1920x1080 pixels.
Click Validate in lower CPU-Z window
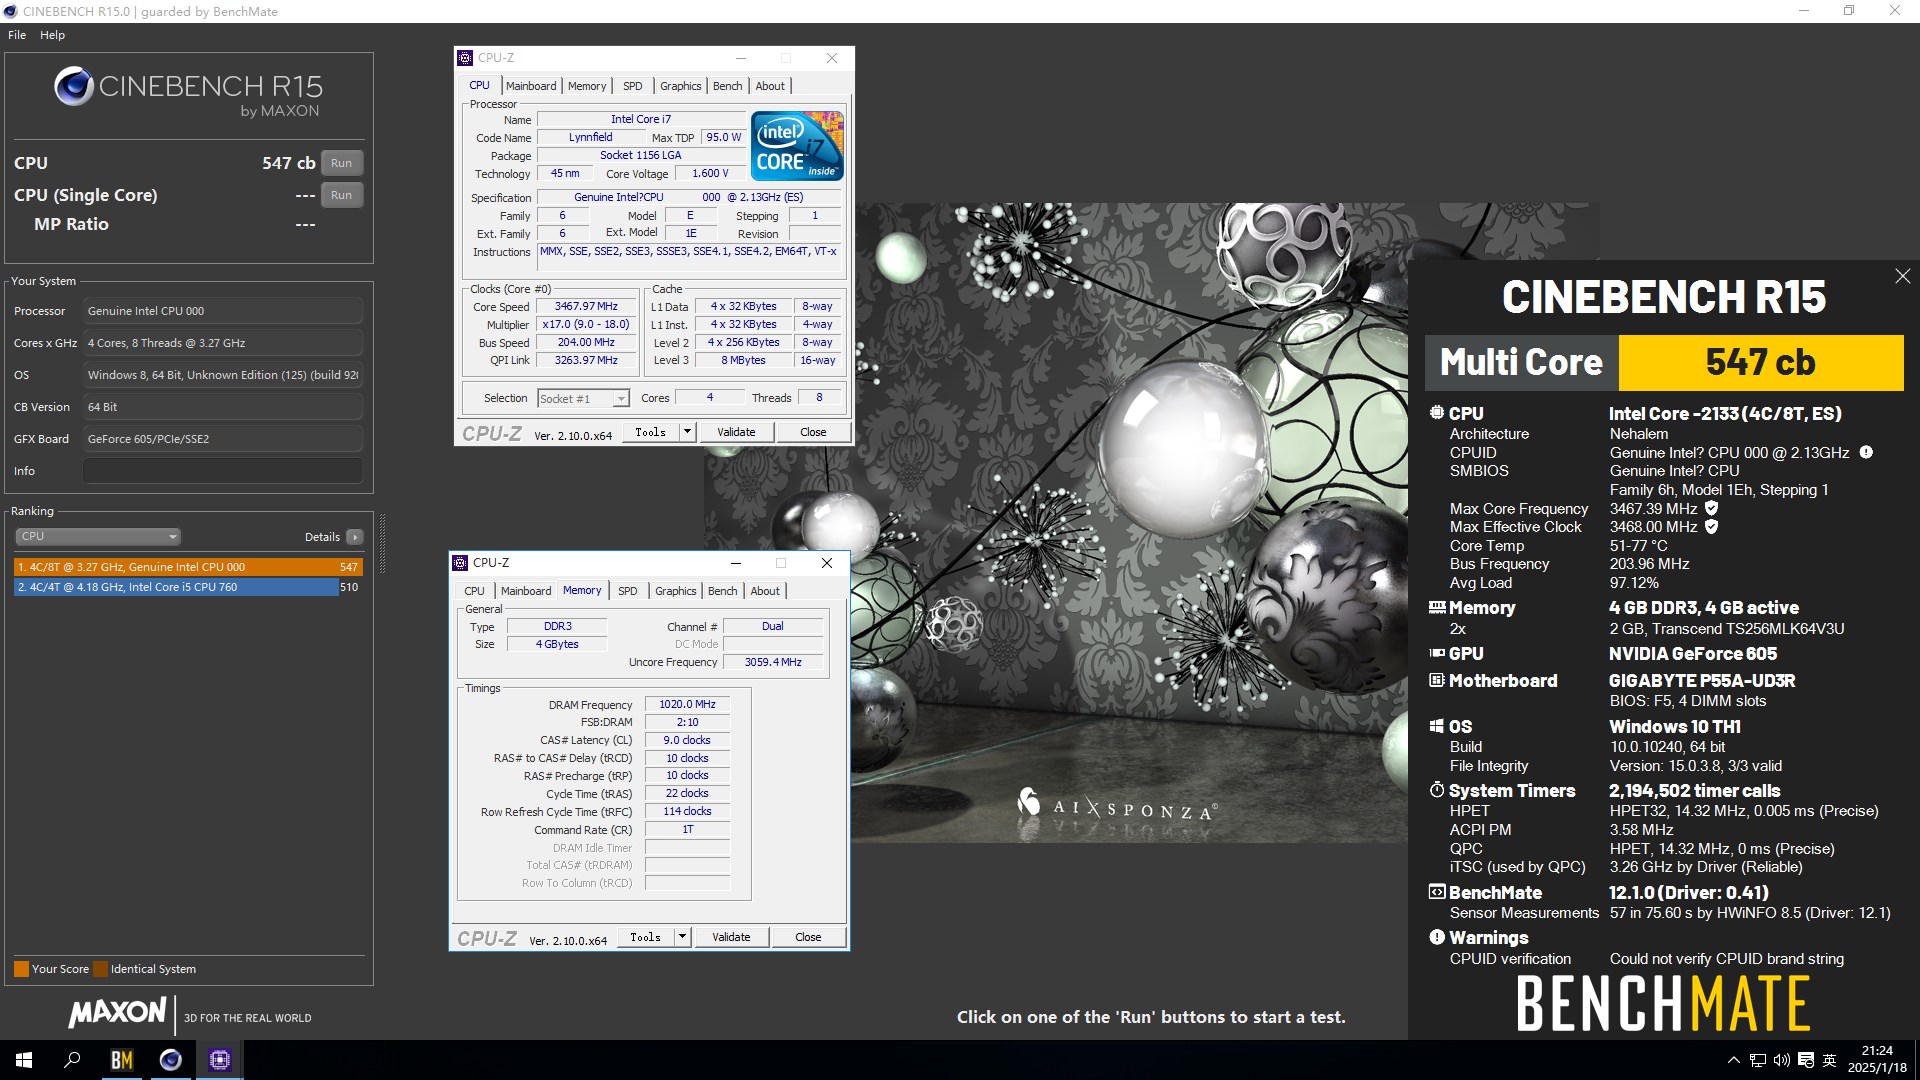(x=731, y=937)
